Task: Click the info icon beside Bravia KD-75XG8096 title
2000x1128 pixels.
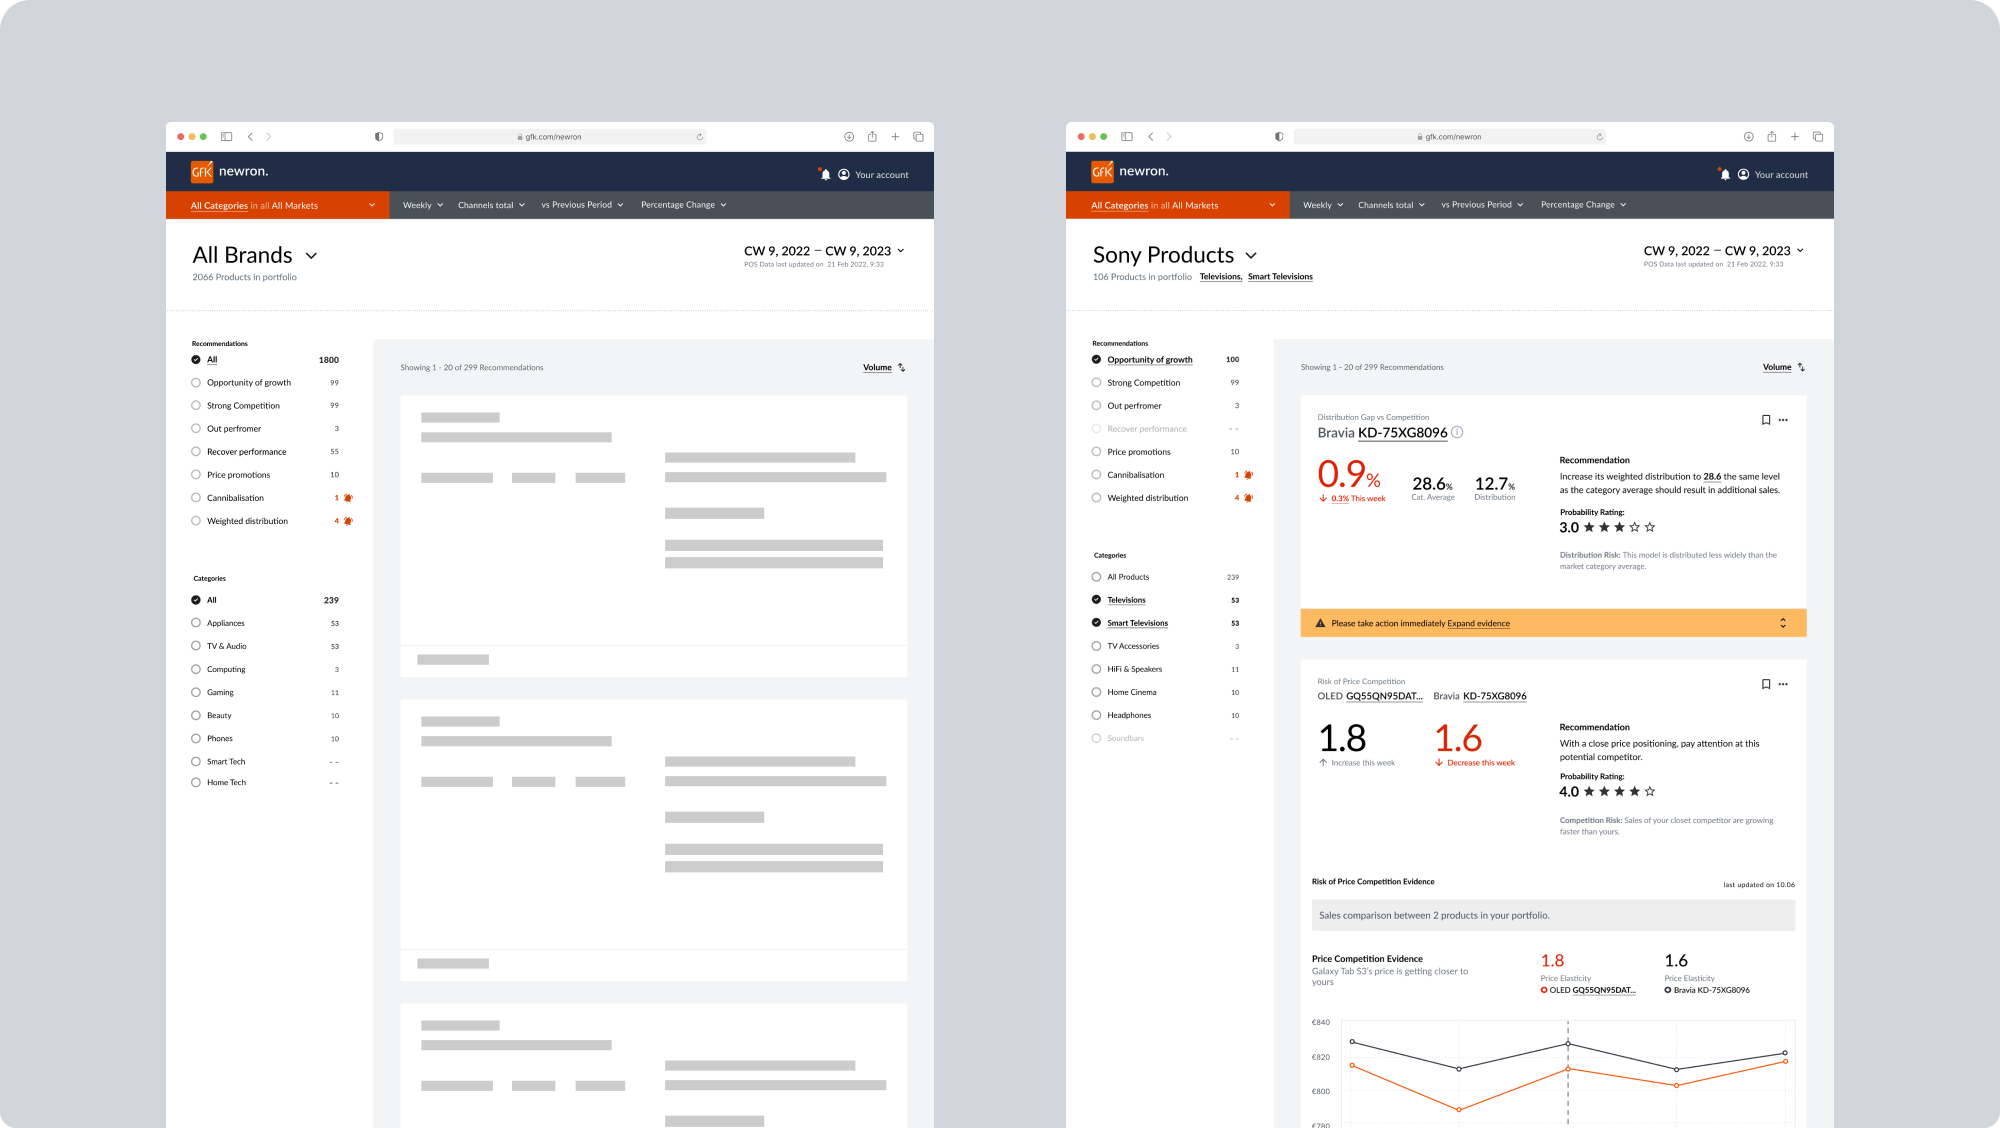Action: pyautogui.click(x=1457, y=432)
